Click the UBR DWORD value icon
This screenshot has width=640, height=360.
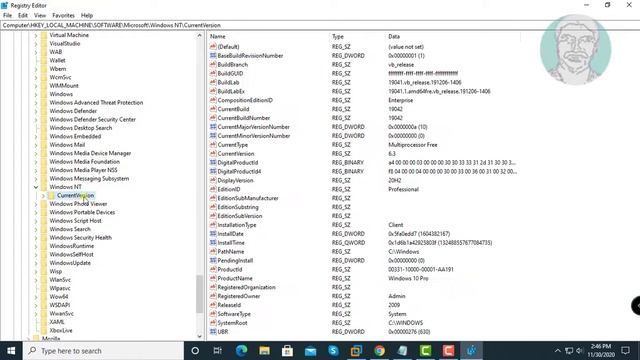213,332
